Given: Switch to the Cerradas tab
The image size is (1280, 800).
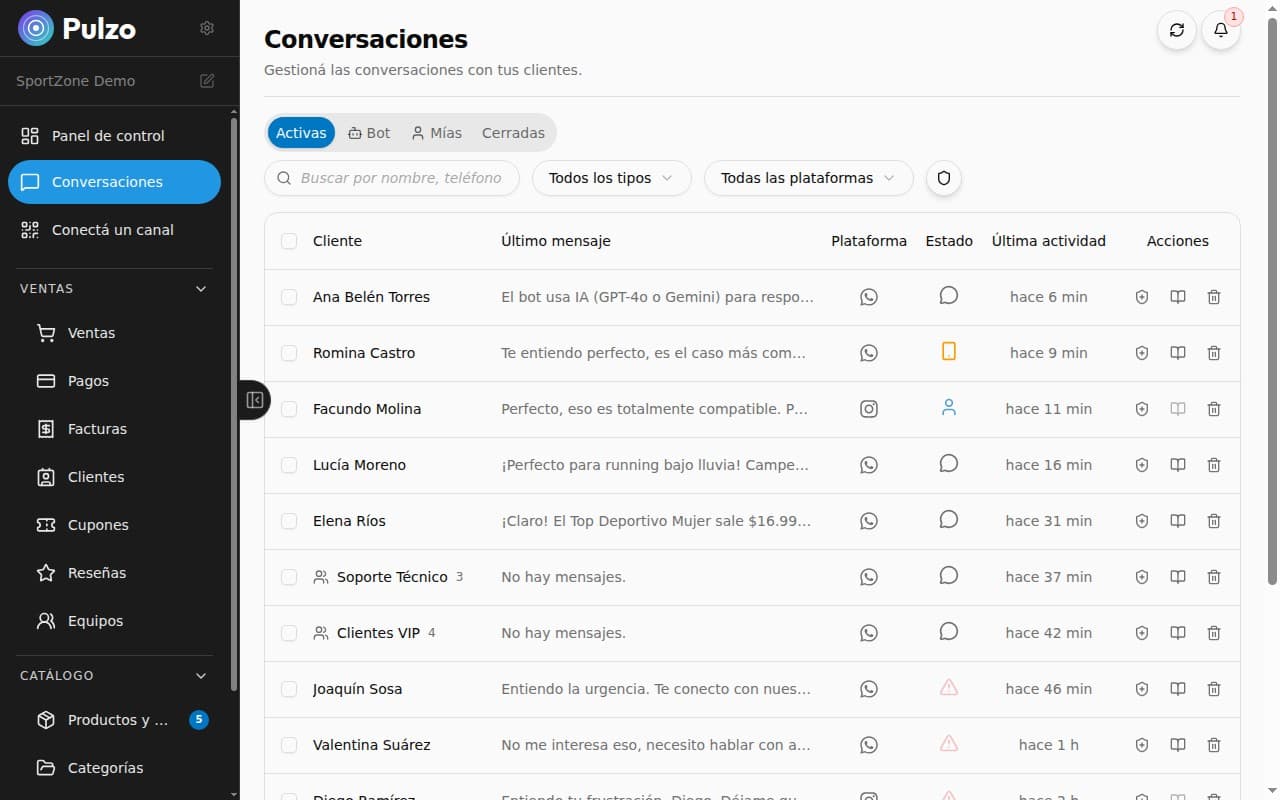Looking at the screenshot, I should (x=513, y=132).
